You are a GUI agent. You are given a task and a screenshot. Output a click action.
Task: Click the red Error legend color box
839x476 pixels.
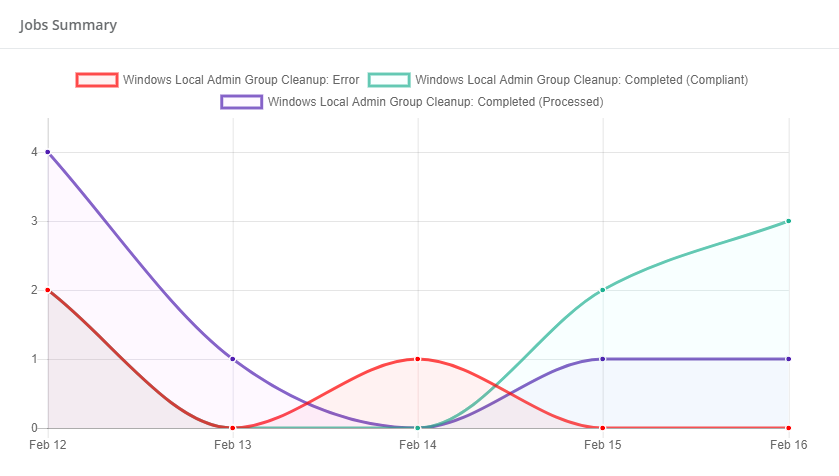click(97, 80)
